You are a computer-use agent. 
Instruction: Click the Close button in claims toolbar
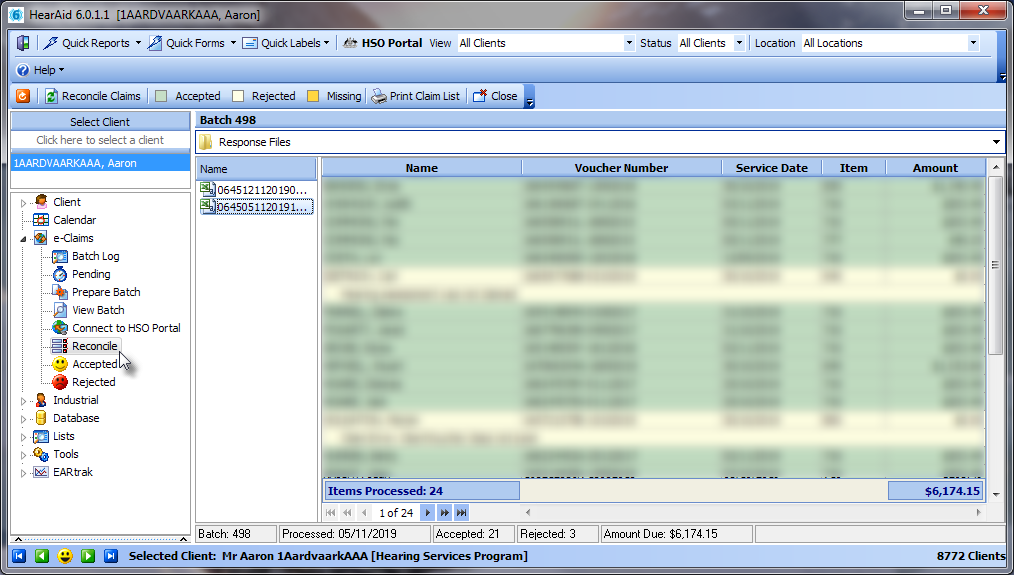tap(495, 96)
